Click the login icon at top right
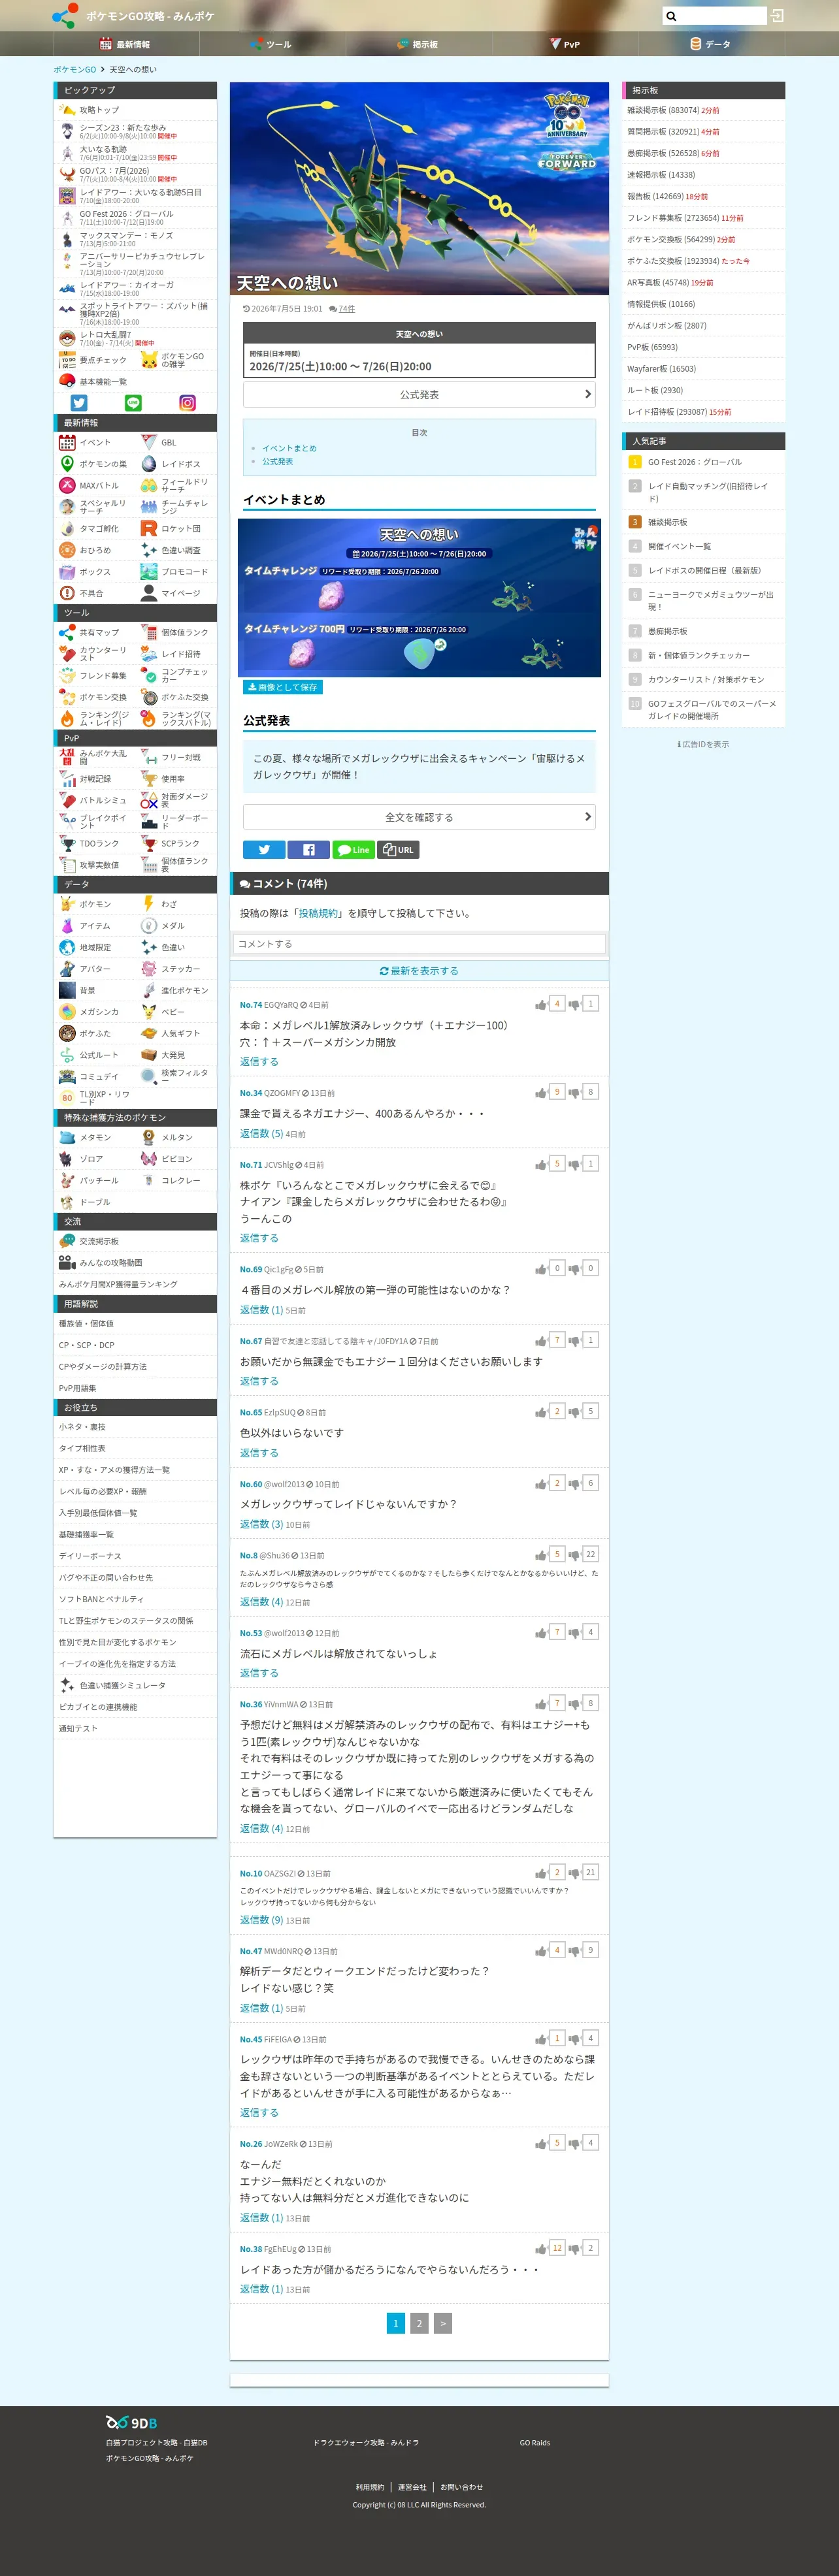Viewport: 839px width, 2576px height. point(777,16)
